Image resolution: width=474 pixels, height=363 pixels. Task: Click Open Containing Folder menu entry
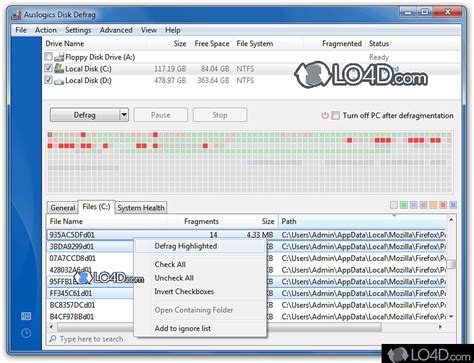200,310
